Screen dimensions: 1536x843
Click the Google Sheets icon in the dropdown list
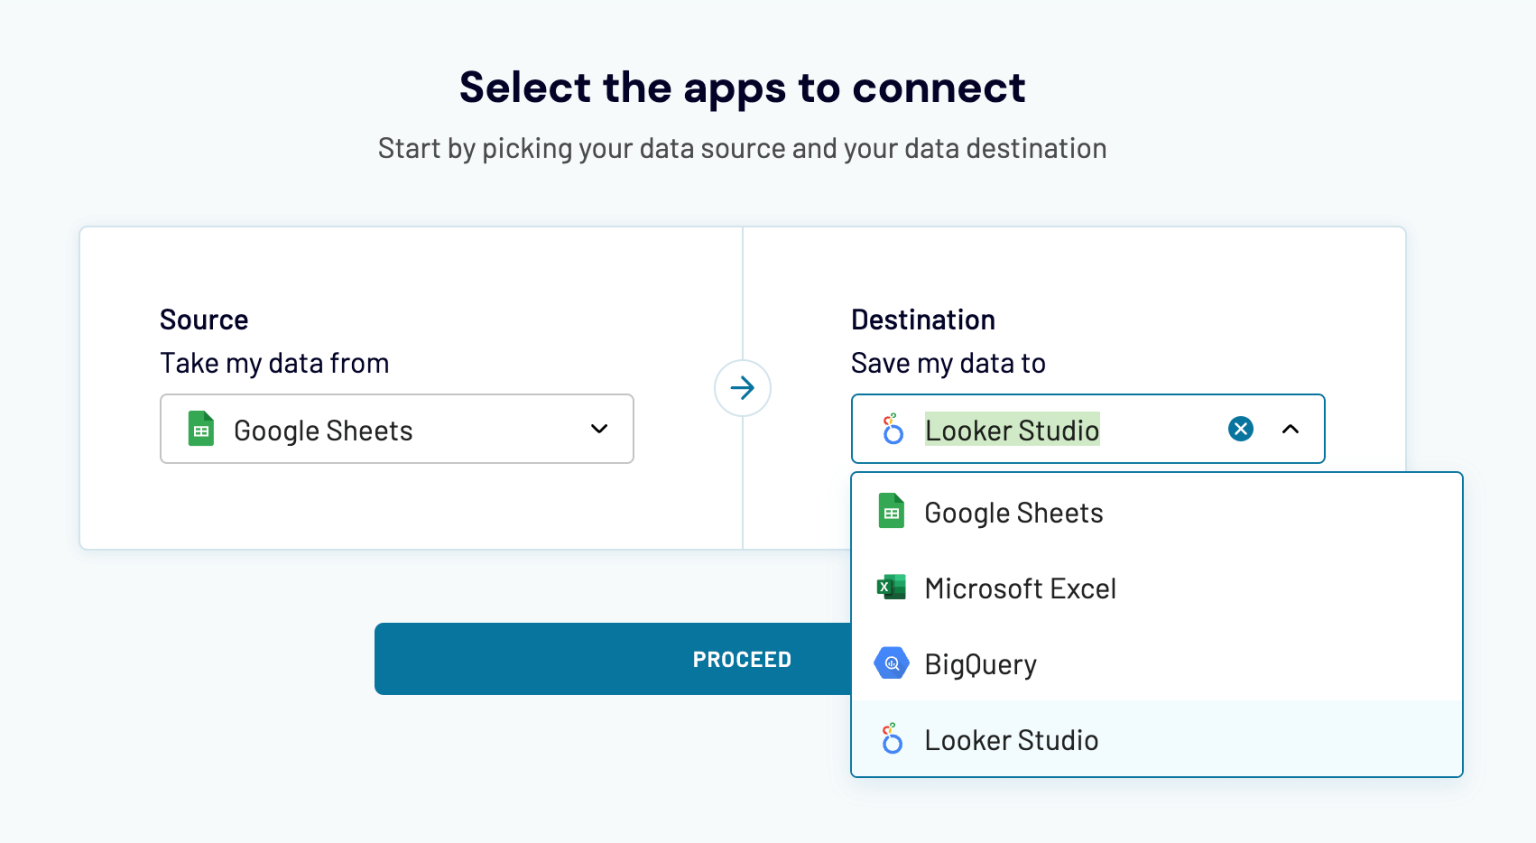[x=891, y=511]
